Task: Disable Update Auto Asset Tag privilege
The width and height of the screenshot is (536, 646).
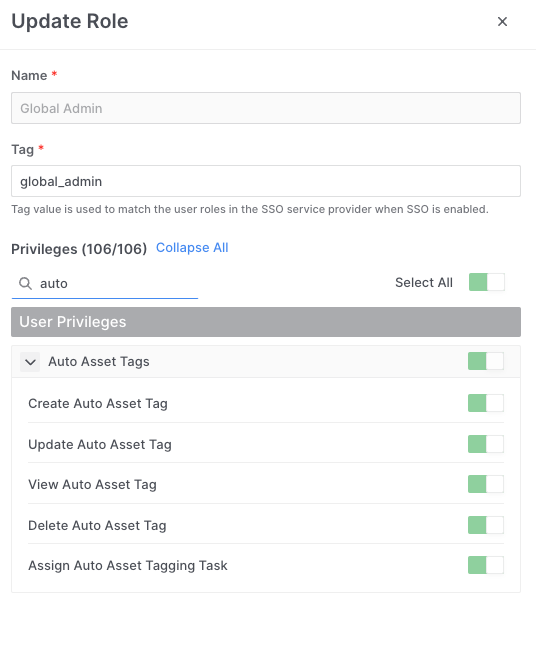Action: tap(486, 444)
